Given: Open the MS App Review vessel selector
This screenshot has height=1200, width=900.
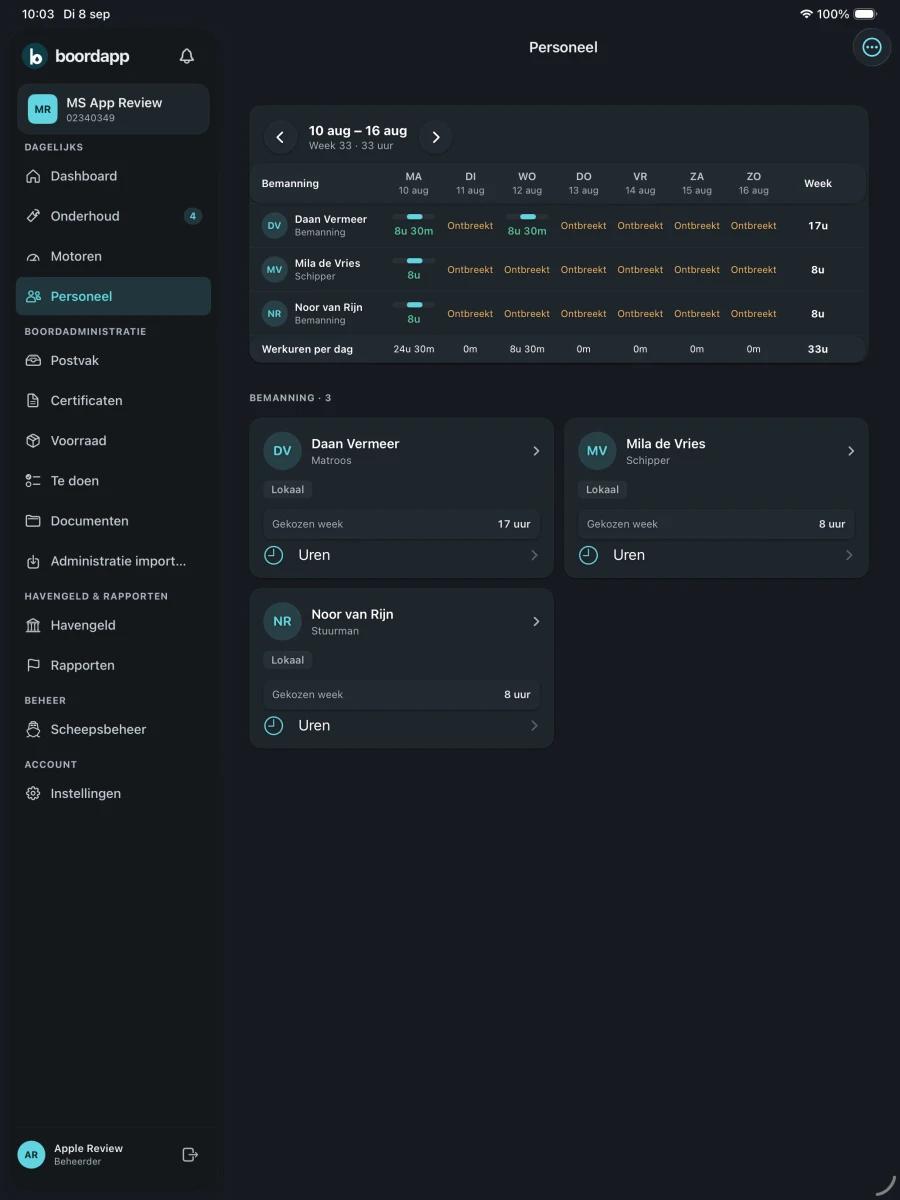Looking at the screenshot, I should (113, 109).
